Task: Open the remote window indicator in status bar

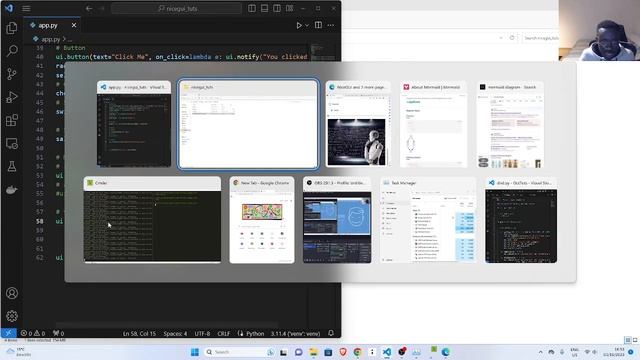Action: [x=9, y=333]
